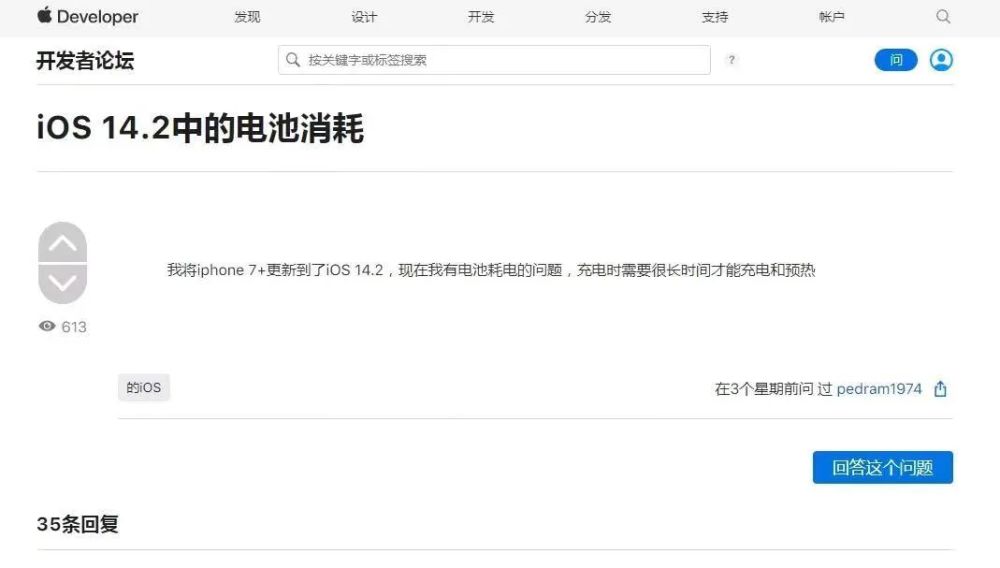1000x568 pixels.
Task: Click the question body text about iphone 7+
Action: pos(491,270)
